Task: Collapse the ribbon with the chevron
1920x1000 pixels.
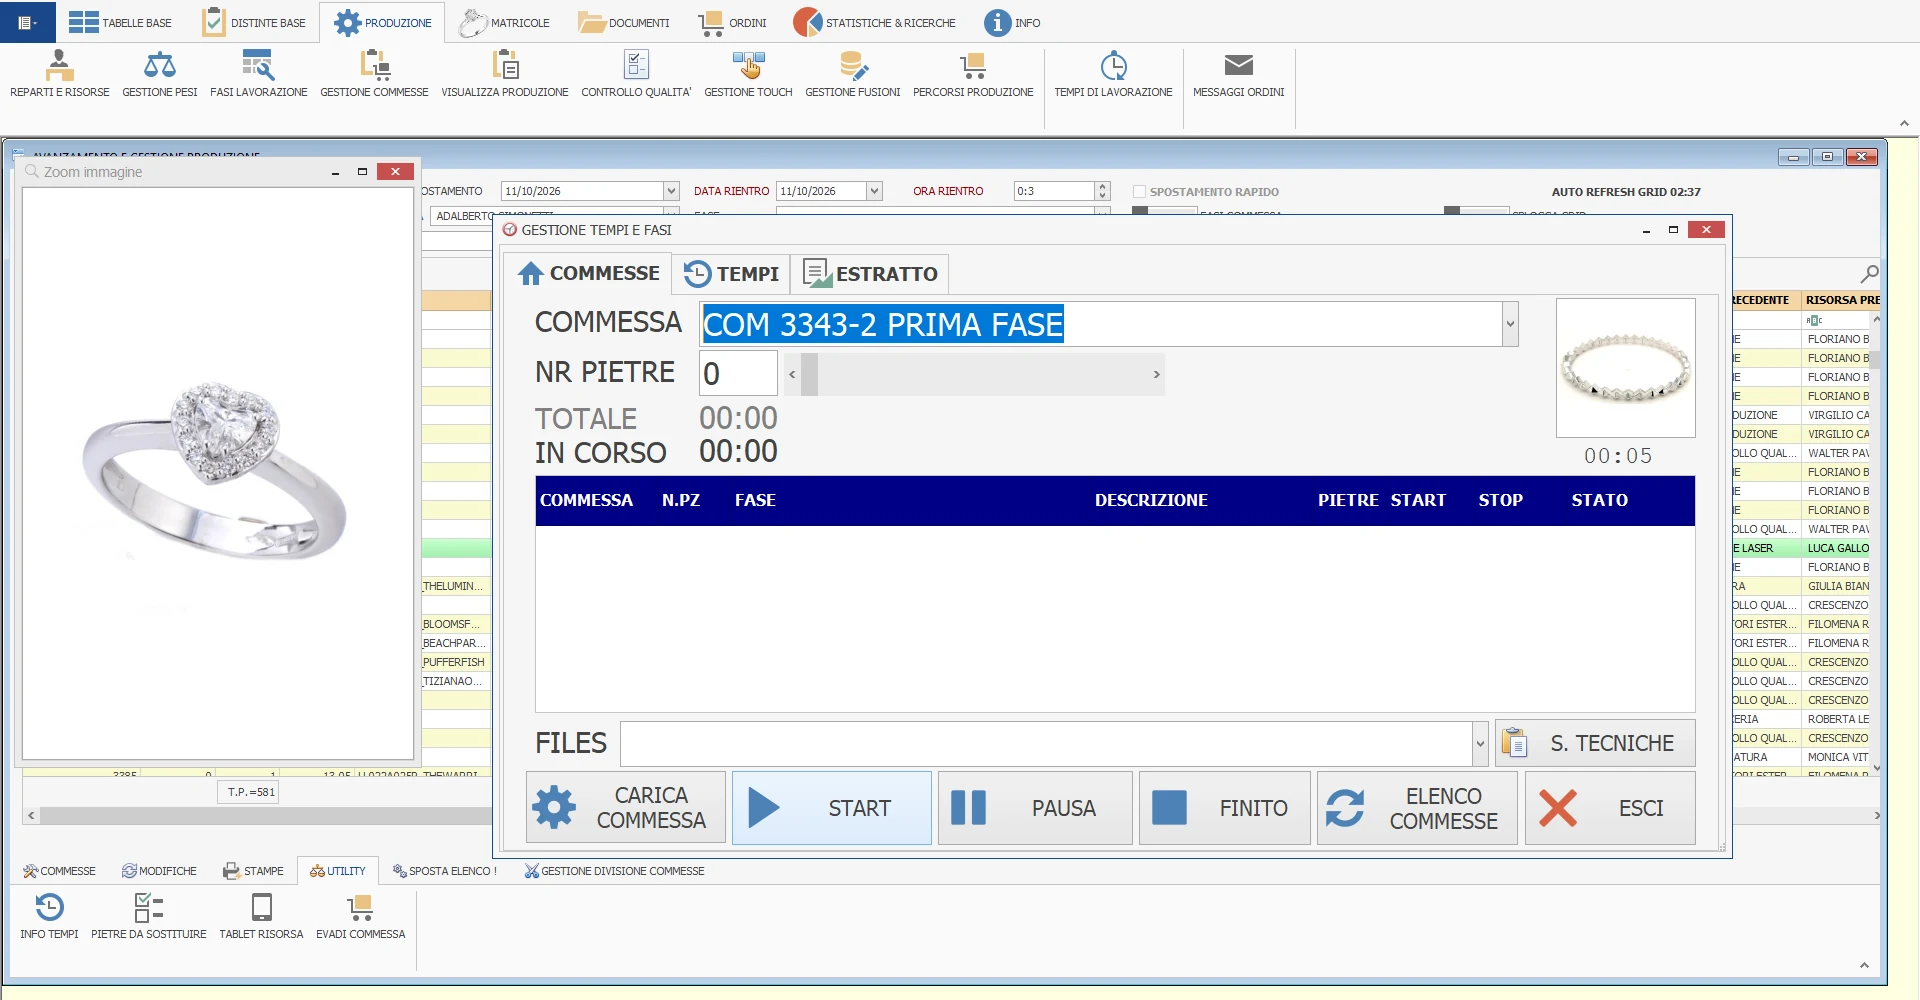Action: [x=1904, y=124]
